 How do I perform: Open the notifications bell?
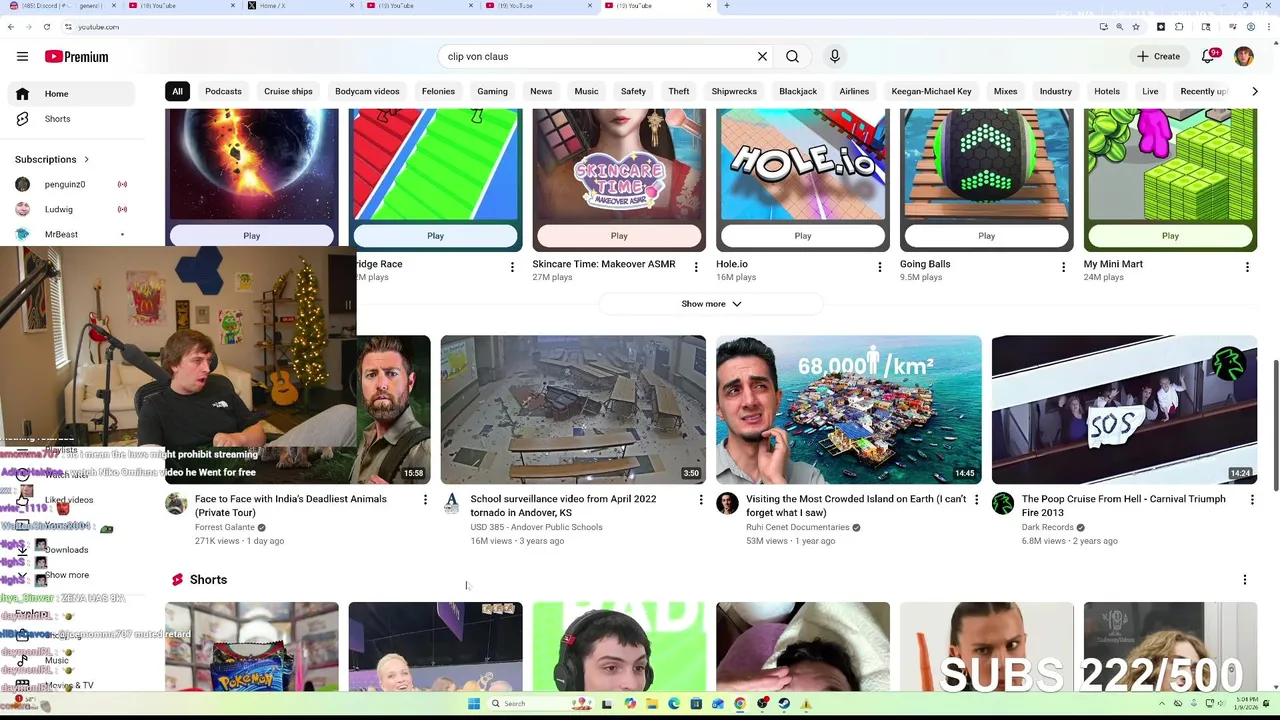tap(1208, 57)
